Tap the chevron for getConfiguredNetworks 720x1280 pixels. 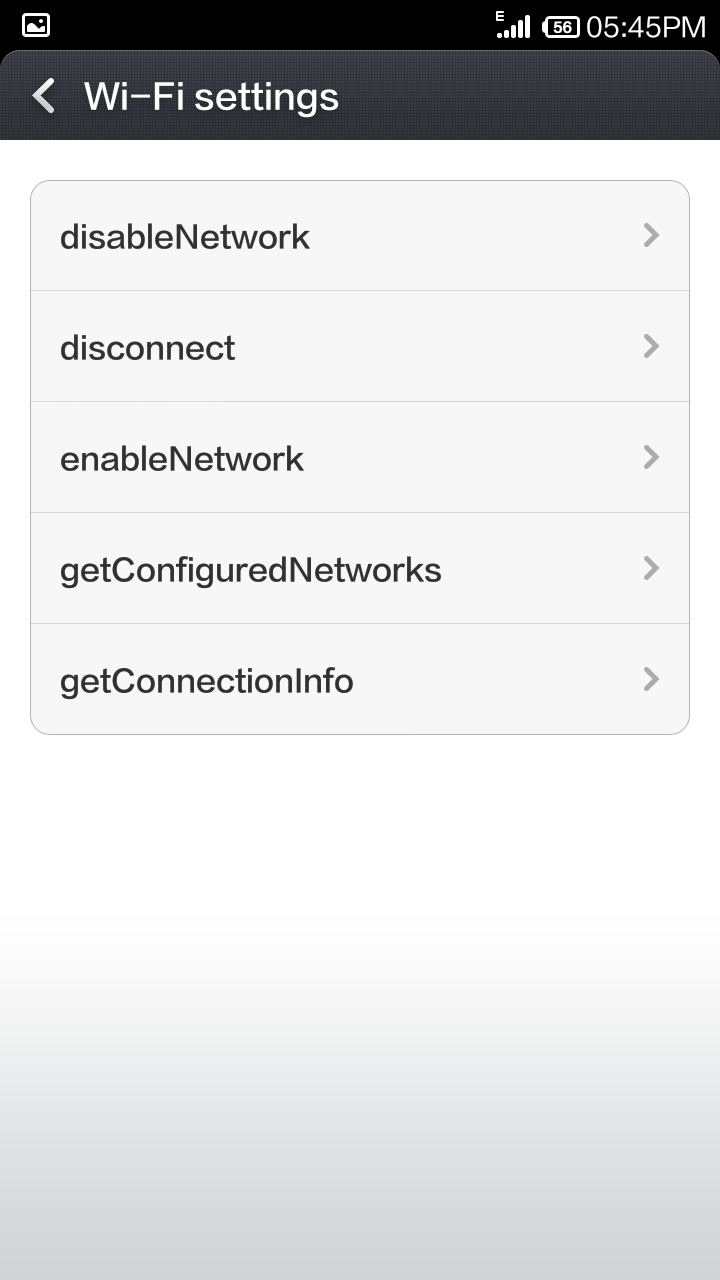click(x=651, y=569)
